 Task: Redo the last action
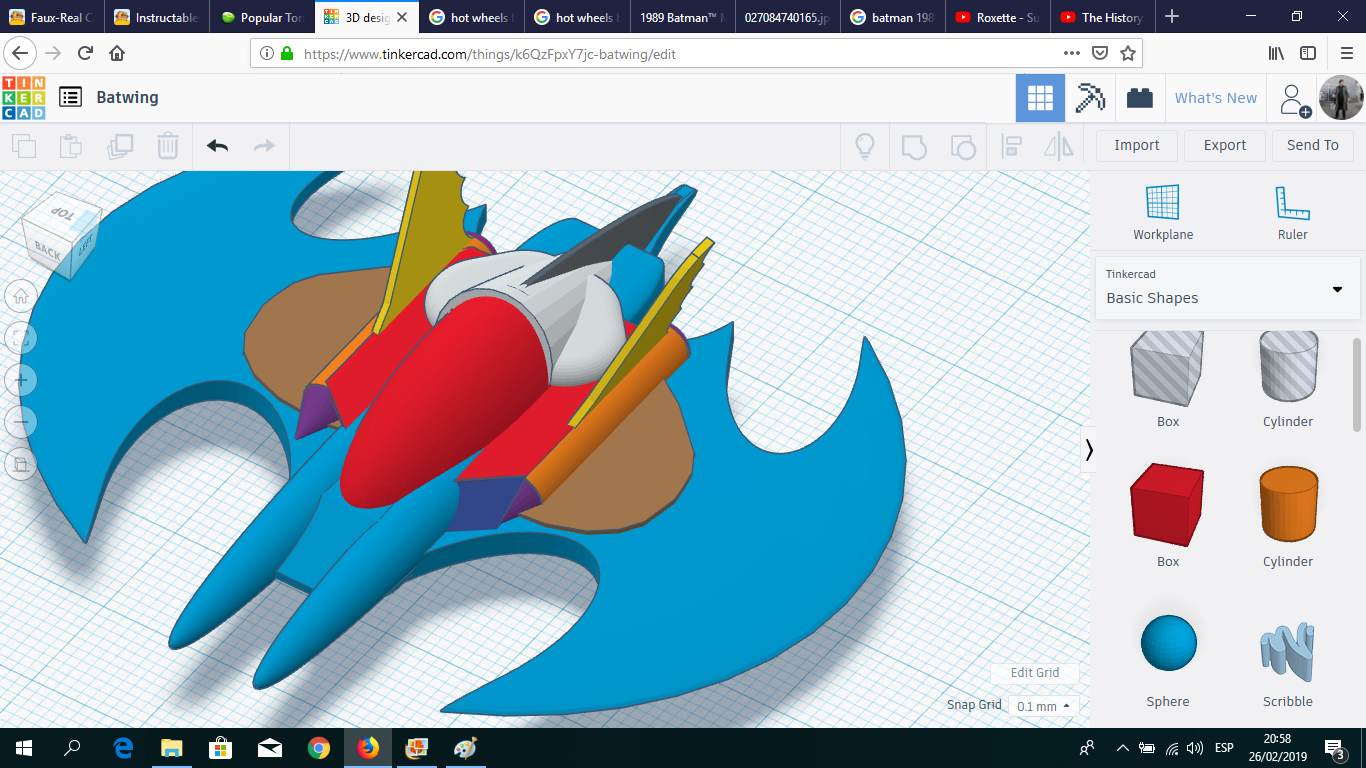pos(264,146)
